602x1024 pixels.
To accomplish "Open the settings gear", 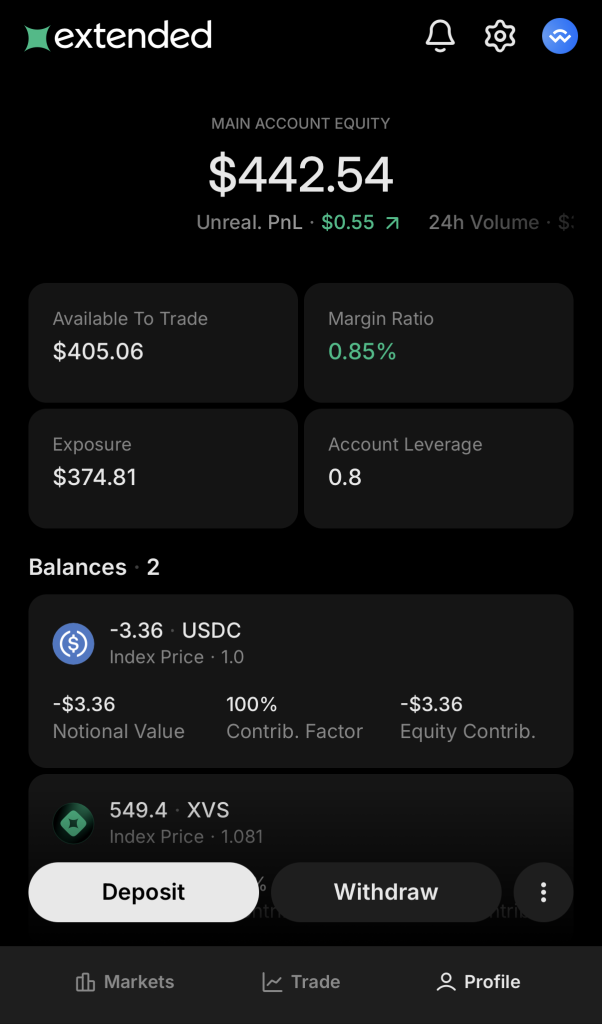I will click(x=499, y=37).
